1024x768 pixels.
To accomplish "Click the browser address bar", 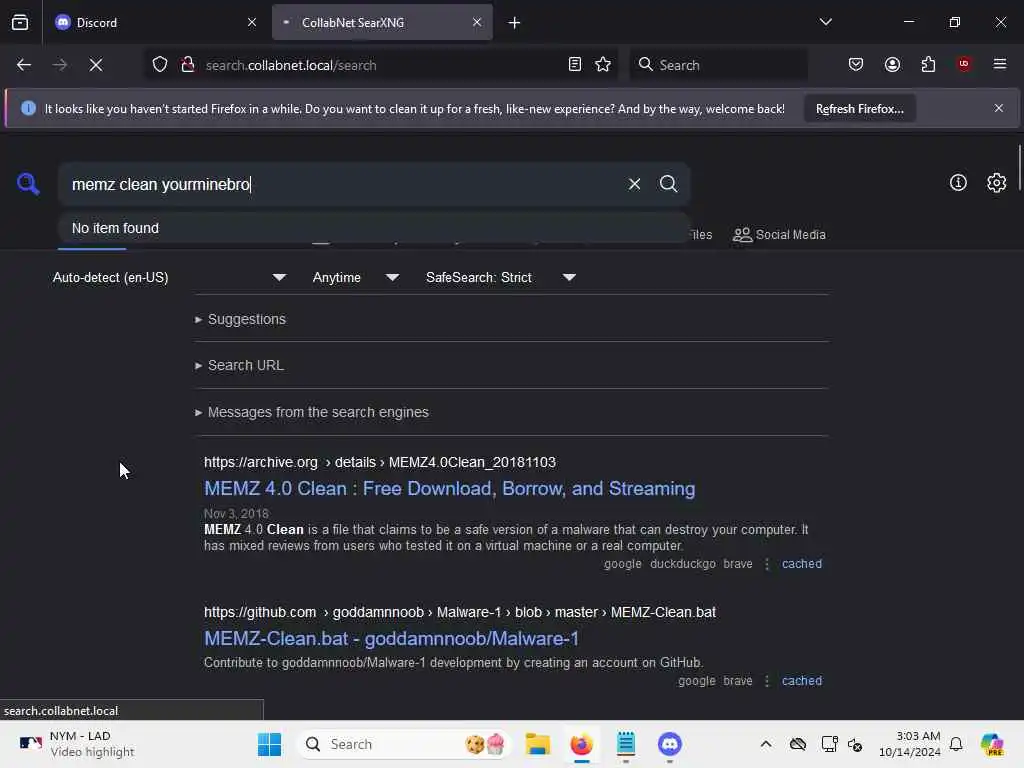I will tap(382, 65).
